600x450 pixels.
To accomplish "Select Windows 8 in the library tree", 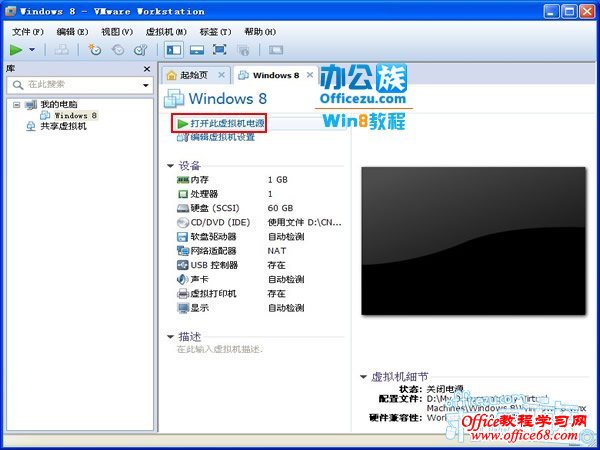I will pyautogui.click(x=76, y=115).
